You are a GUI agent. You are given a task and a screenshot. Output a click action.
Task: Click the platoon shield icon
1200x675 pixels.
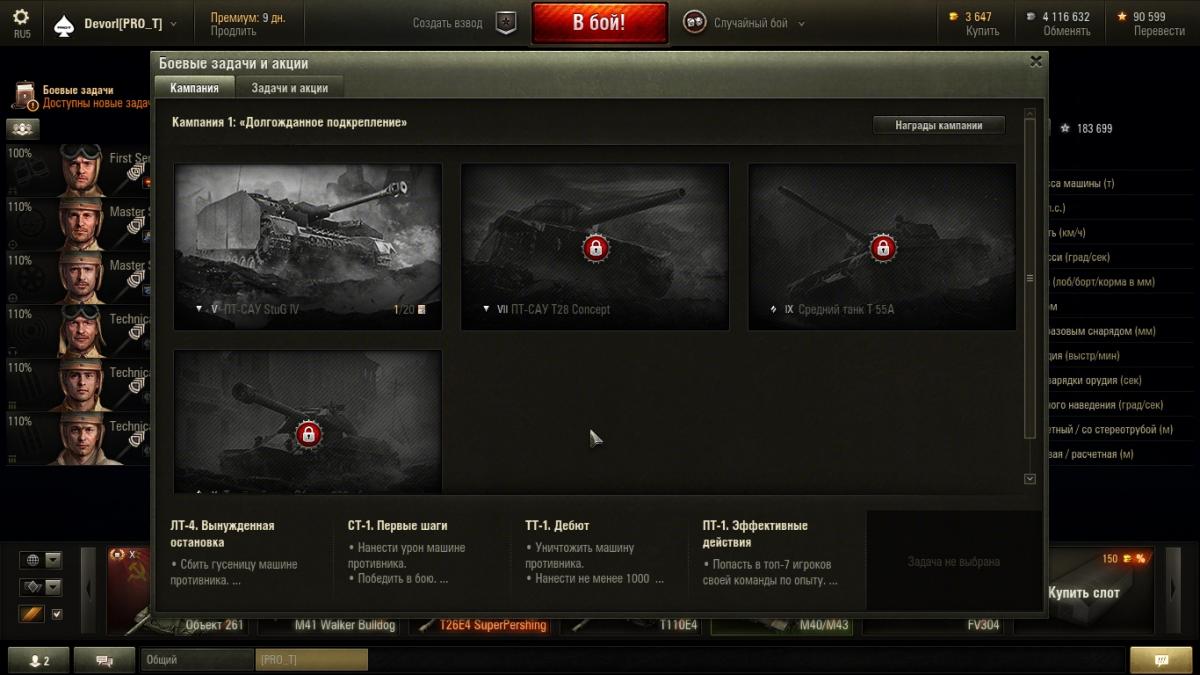point(508,23)
